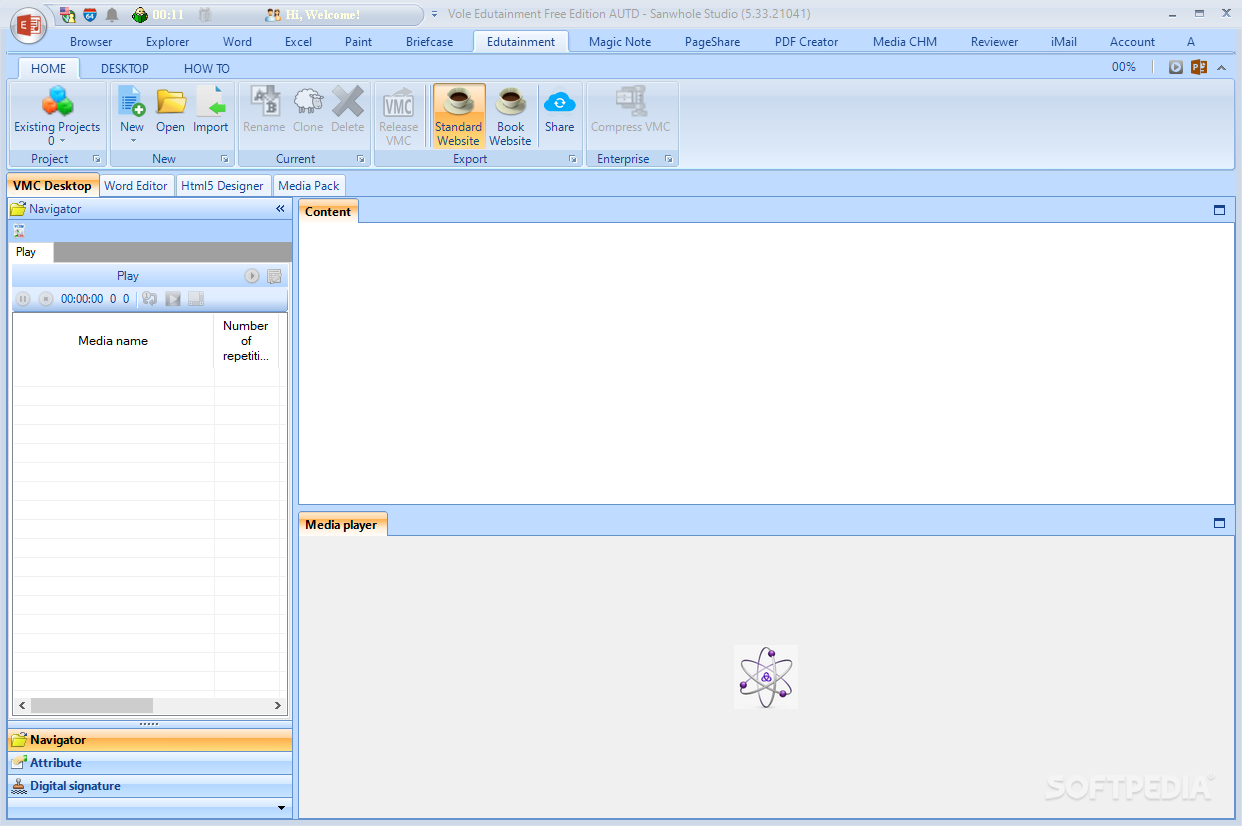Click the PowerPoint icon near 00% indicator
Screen dimensions: 1242x826
point(1199,67)
